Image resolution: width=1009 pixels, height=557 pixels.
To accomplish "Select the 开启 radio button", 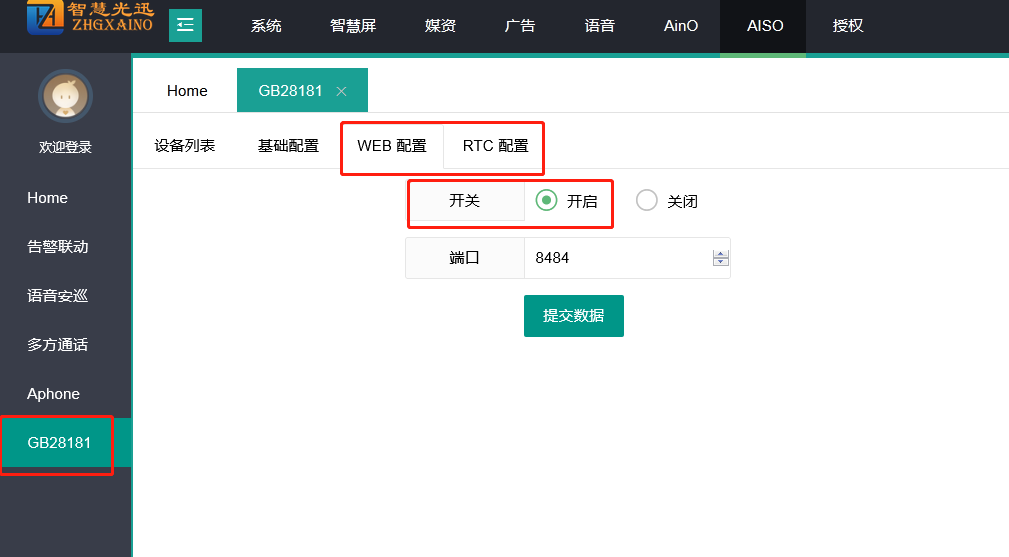I will 546,201.
